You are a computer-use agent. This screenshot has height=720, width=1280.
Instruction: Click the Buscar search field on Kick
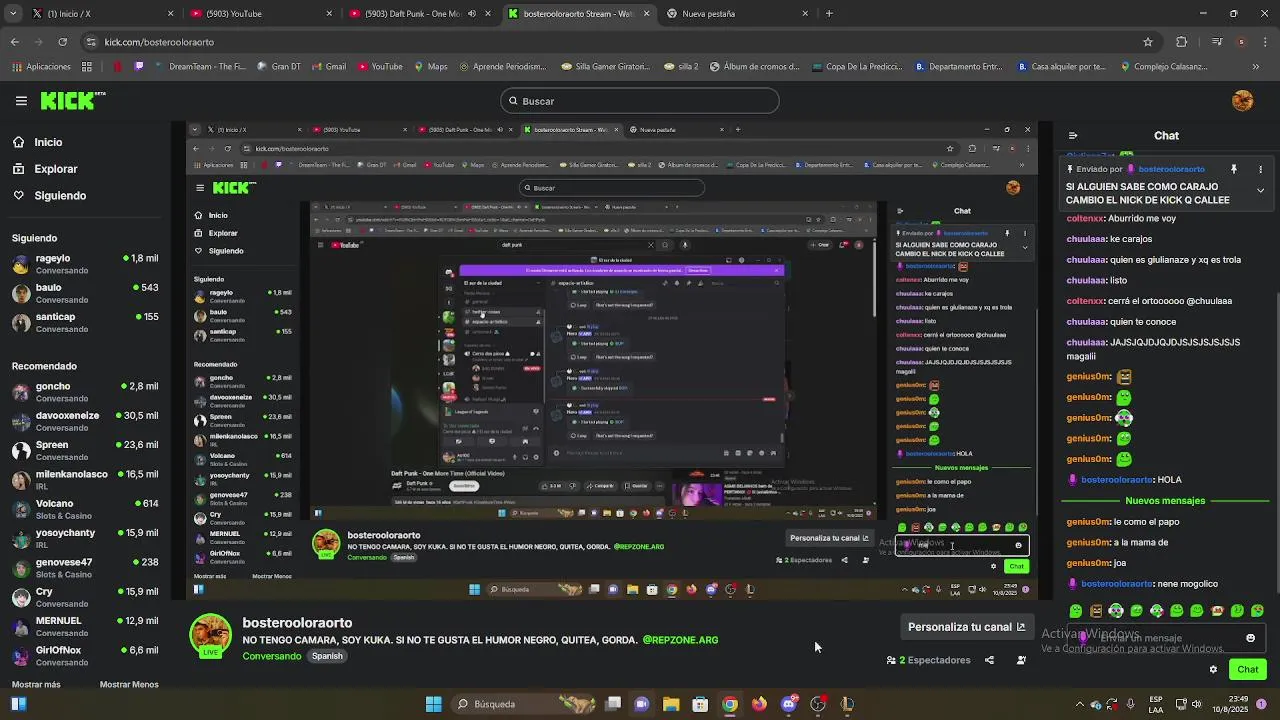click(640, 101)
